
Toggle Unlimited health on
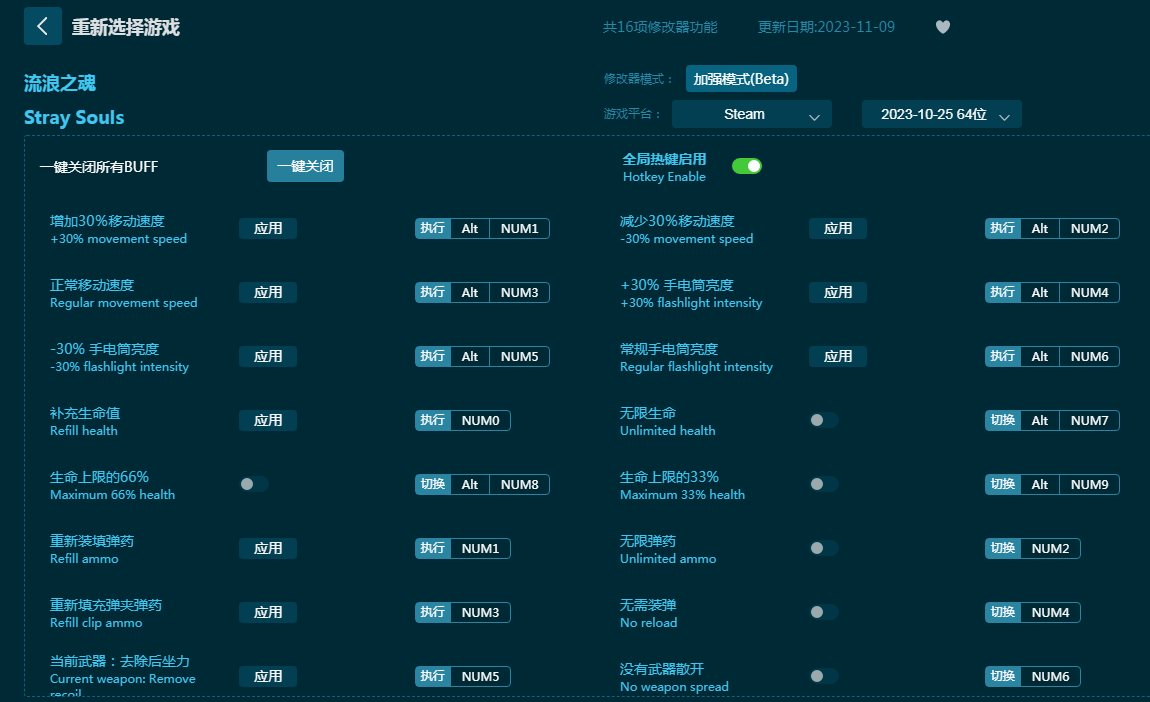click(823, 420)
